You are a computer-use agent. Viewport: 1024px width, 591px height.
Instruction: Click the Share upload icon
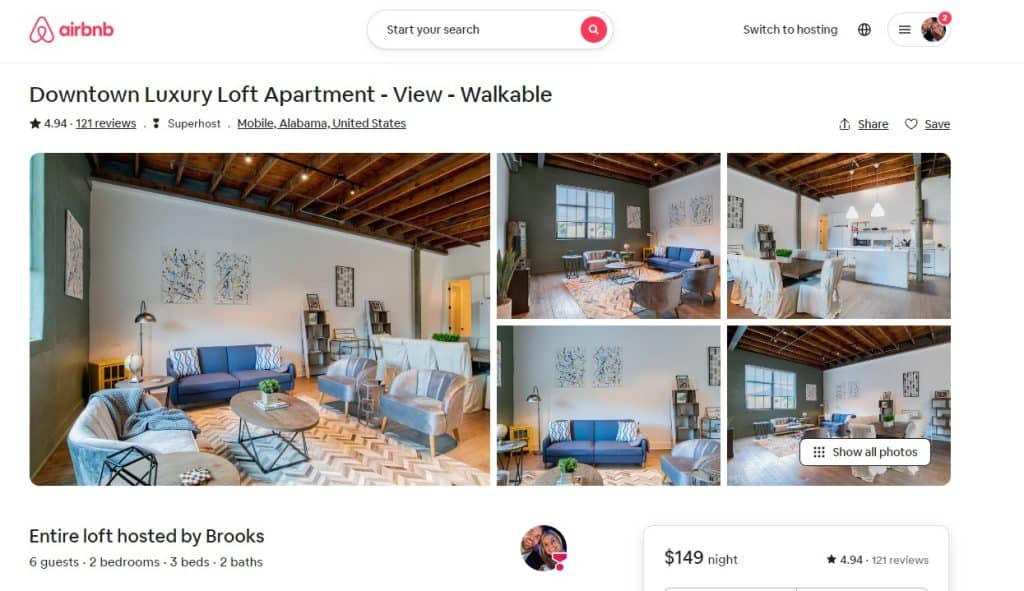(844, 124)
